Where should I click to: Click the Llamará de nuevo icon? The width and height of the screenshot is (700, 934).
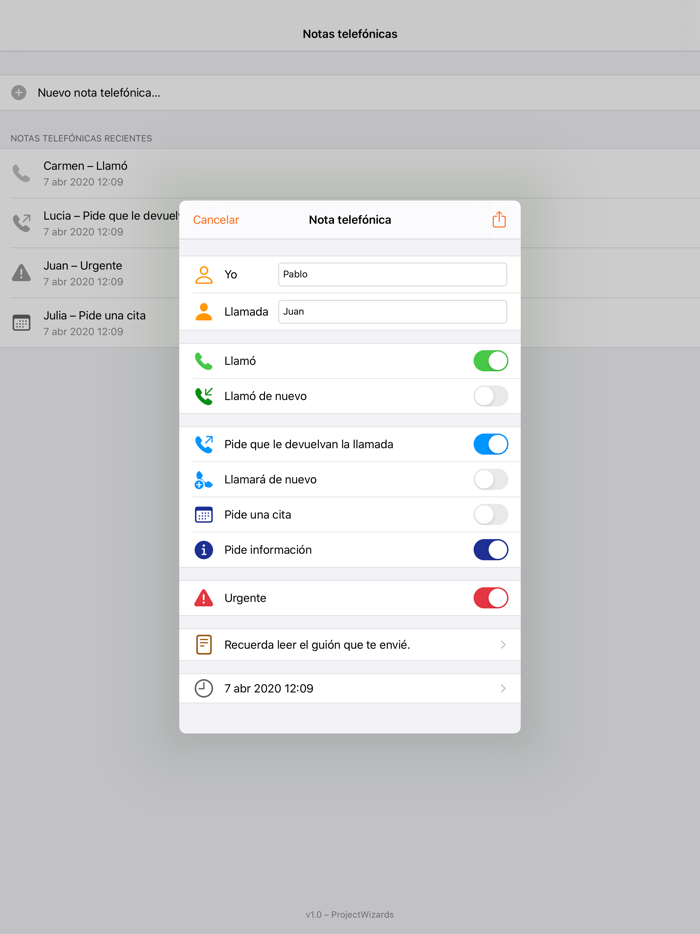click(x=204, y=480)
